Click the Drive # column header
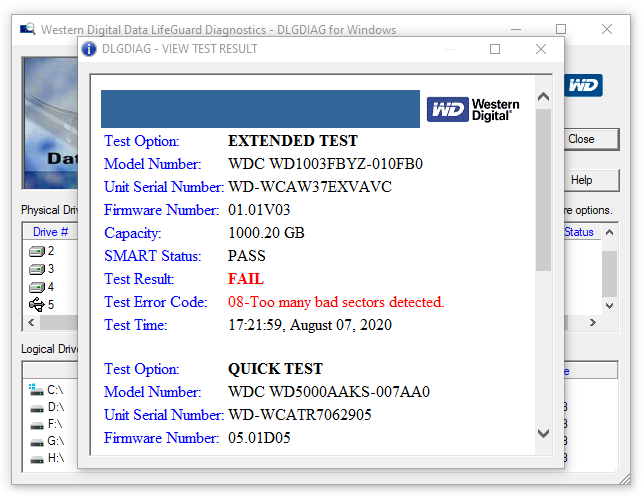This screenshot has height=496, width=644. tap(50, 232)
